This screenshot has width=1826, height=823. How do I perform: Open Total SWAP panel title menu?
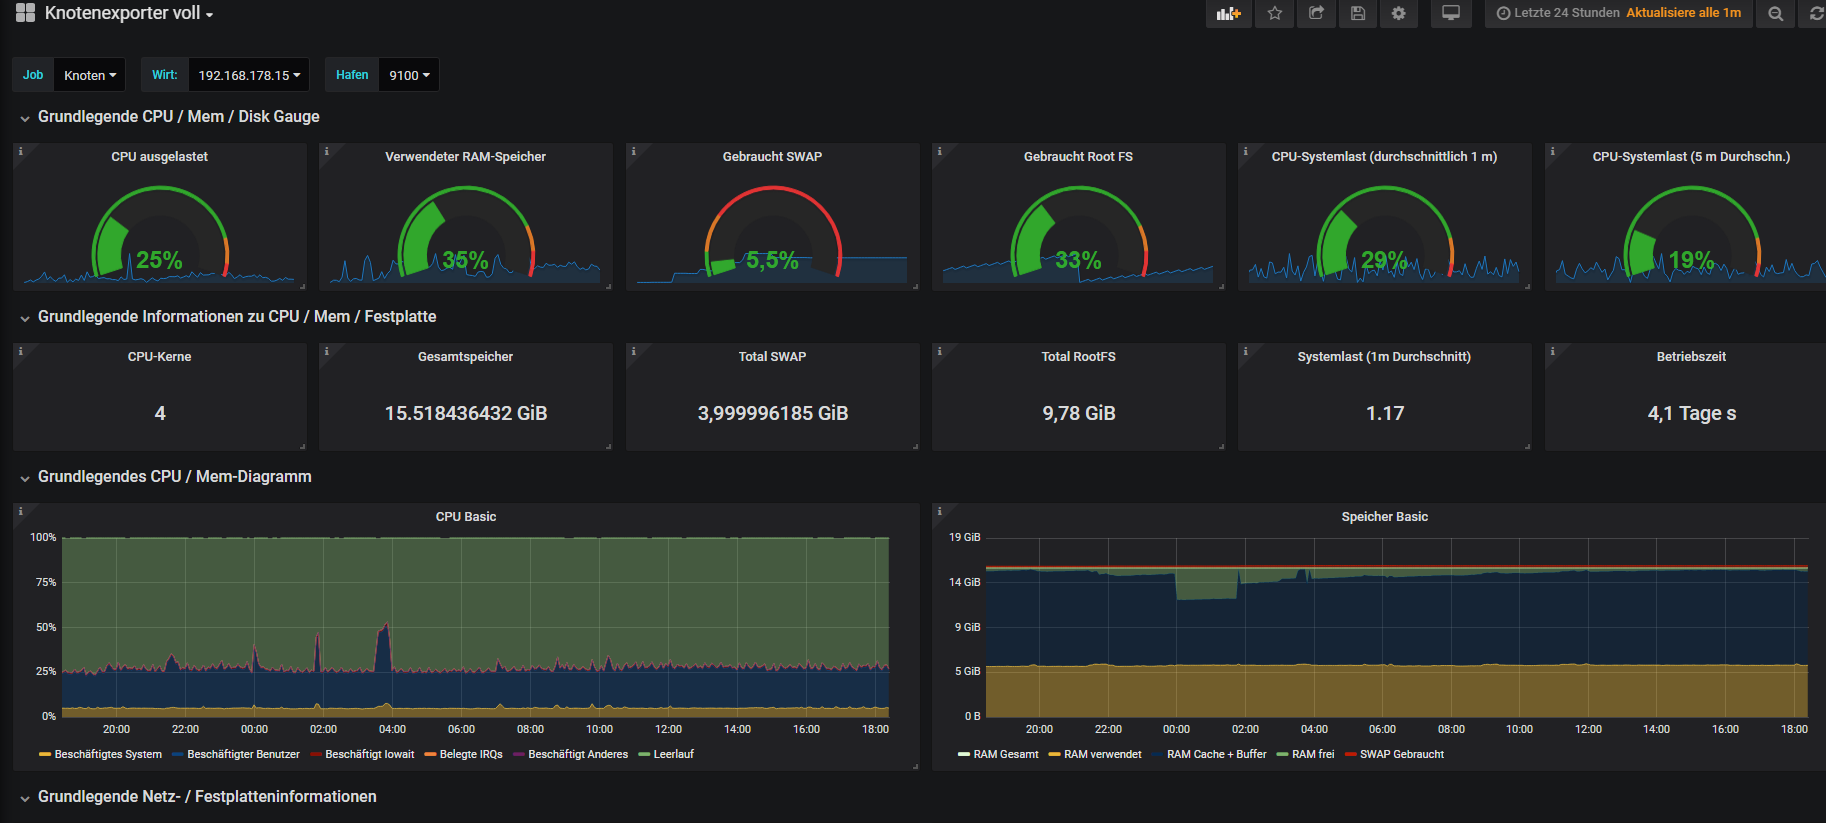[x=772, y=357]
